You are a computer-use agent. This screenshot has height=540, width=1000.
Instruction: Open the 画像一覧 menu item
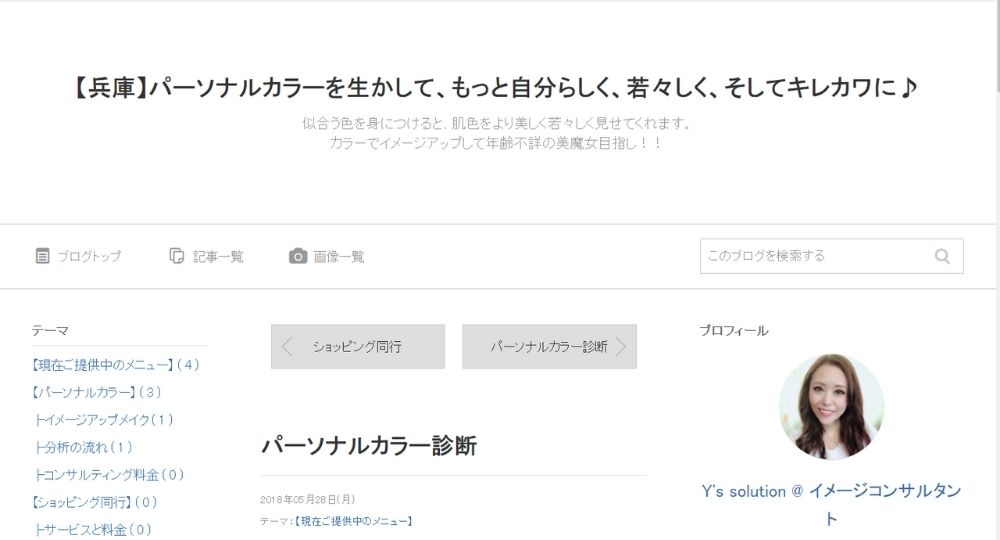[x=339, y=257]
